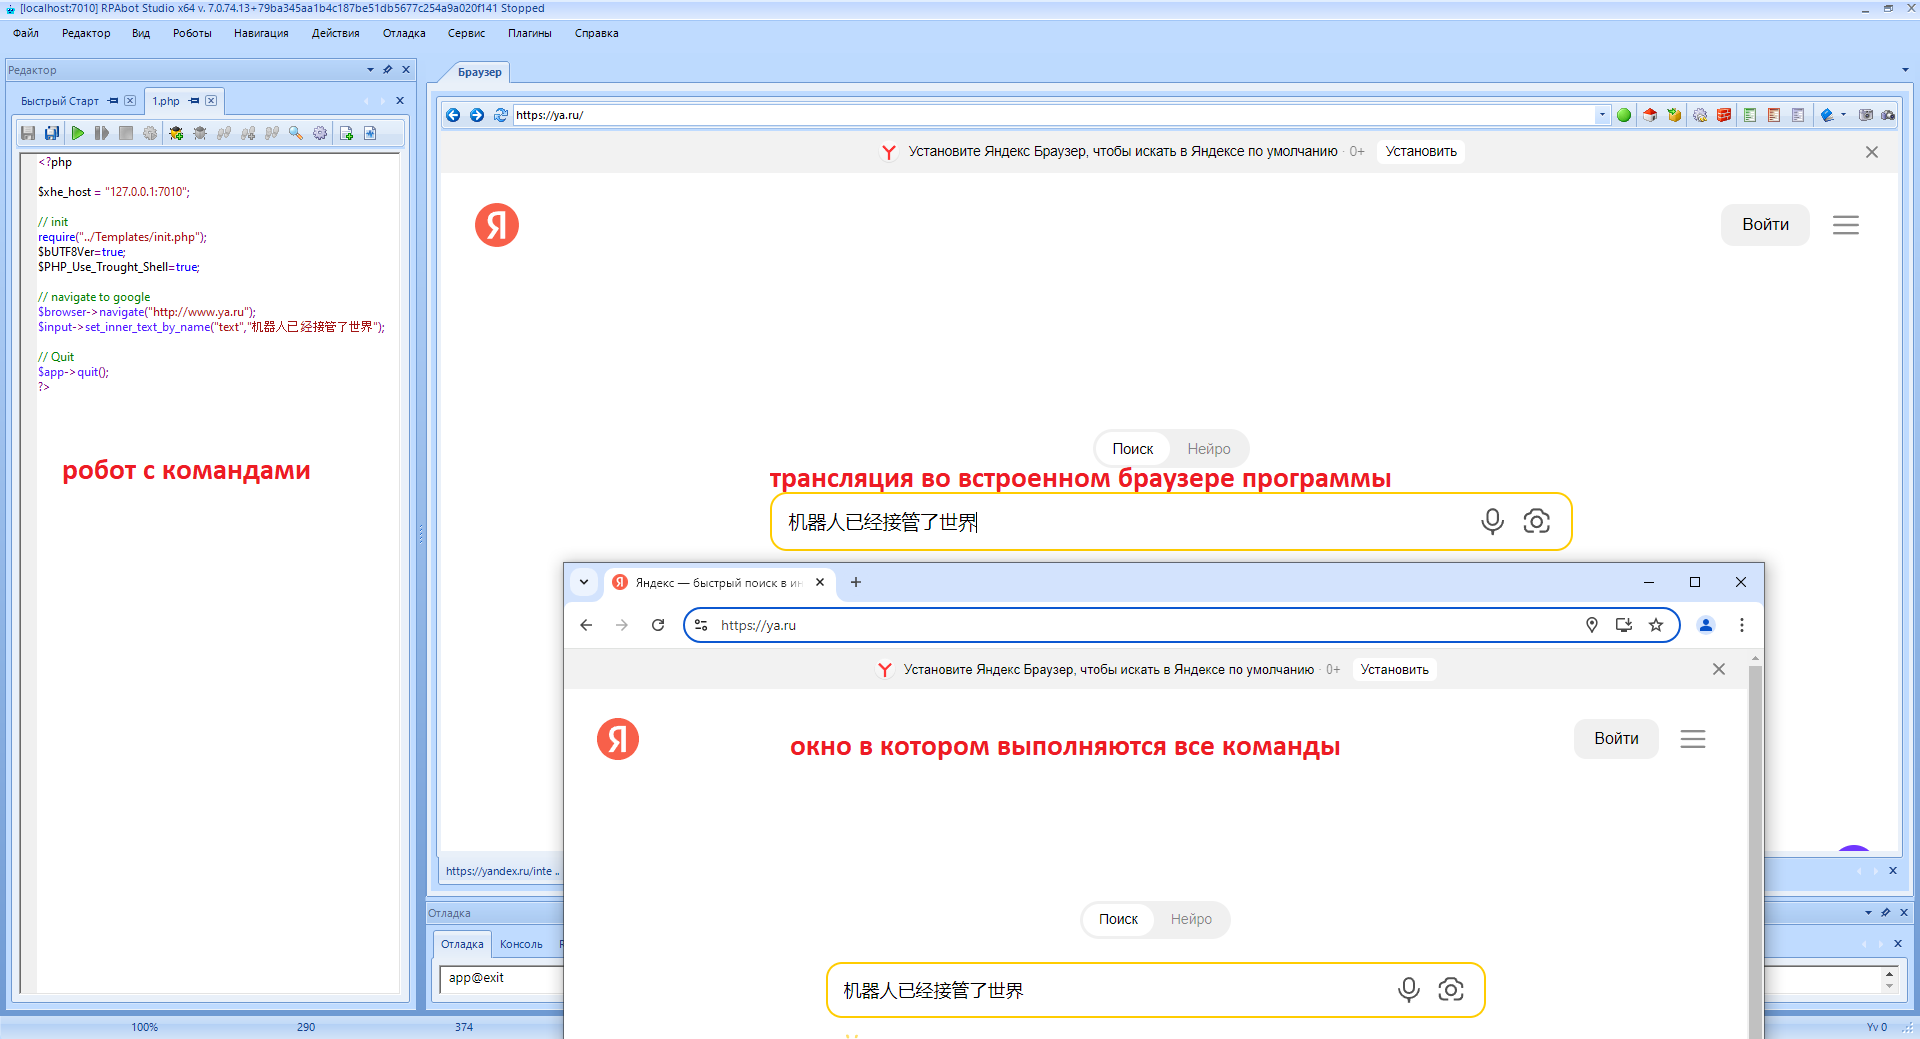Open hamburger menu on embedded Yandex page
Viewport: 1920px width, 1039px height.
[x=1846, y=225]
